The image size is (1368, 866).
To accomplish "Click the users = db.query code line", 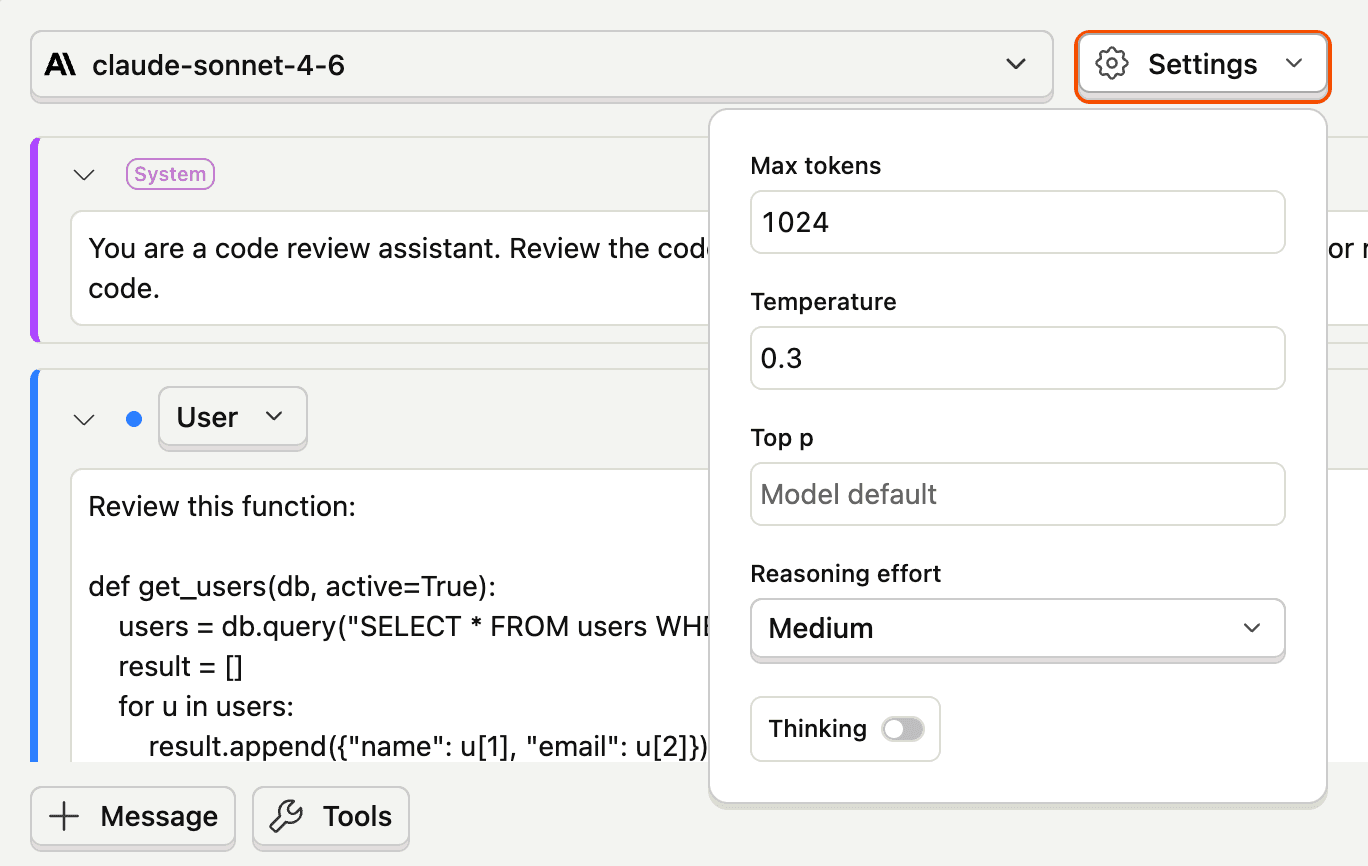I will pyautogui.click(x=413, y=627).
